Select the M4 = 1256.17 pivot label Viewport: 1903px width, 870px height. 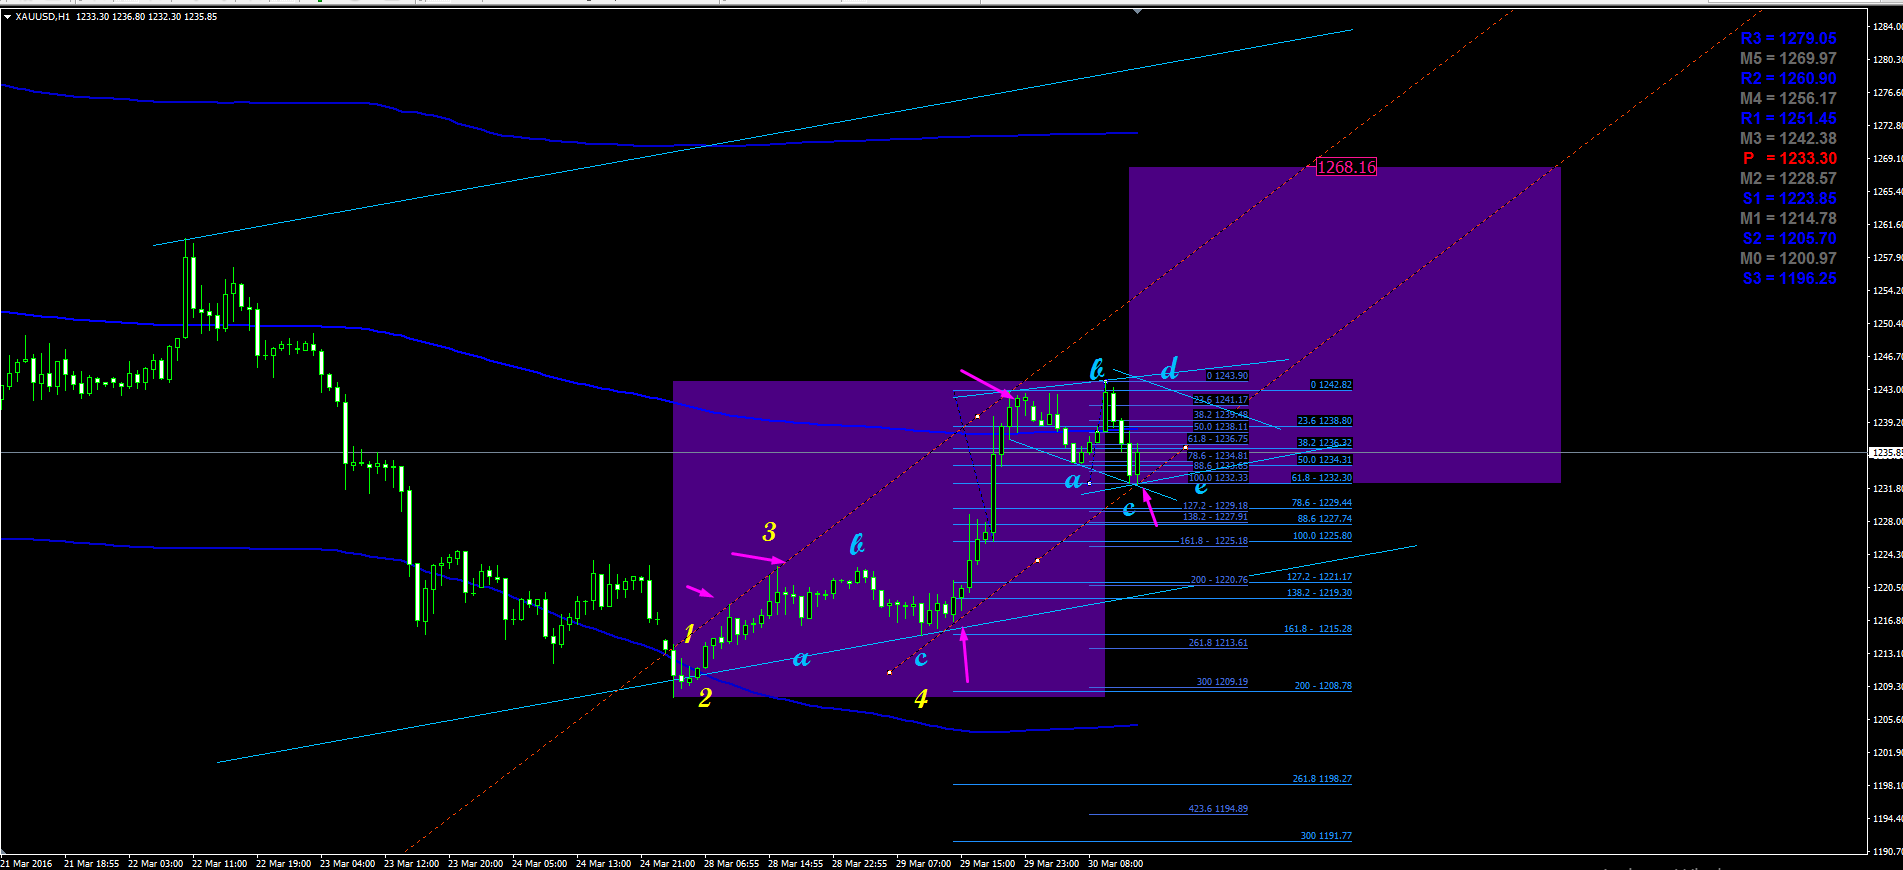pyautogui.click(x=1788, y=98)
